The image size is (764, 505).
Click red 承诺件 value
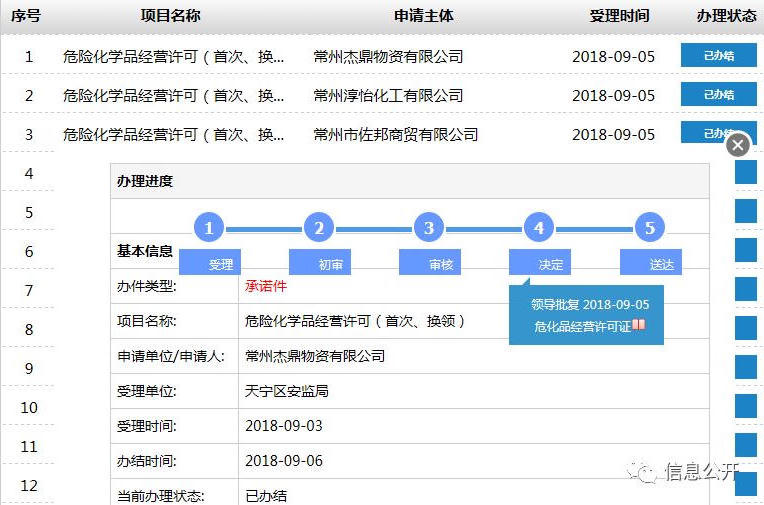266,286
